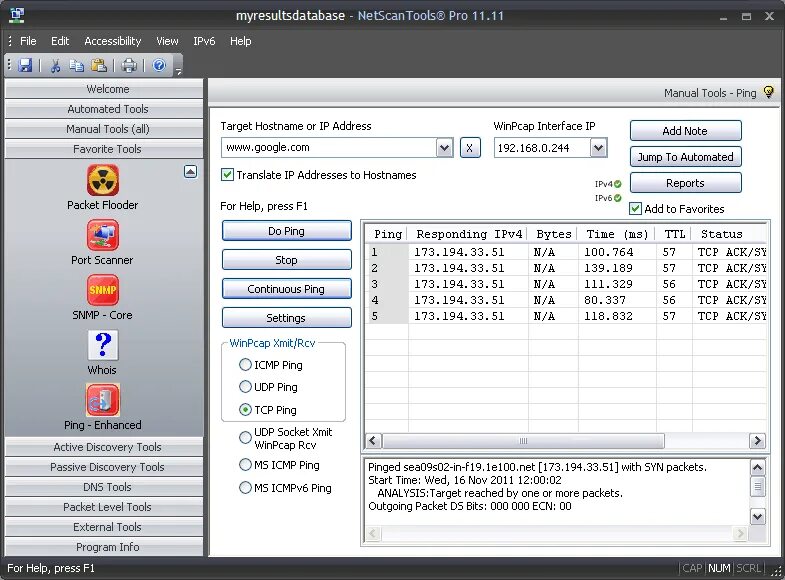This screenshot has width=785, height=580.
Task: Click the Do Ping button
Action: tap(286, 231)
